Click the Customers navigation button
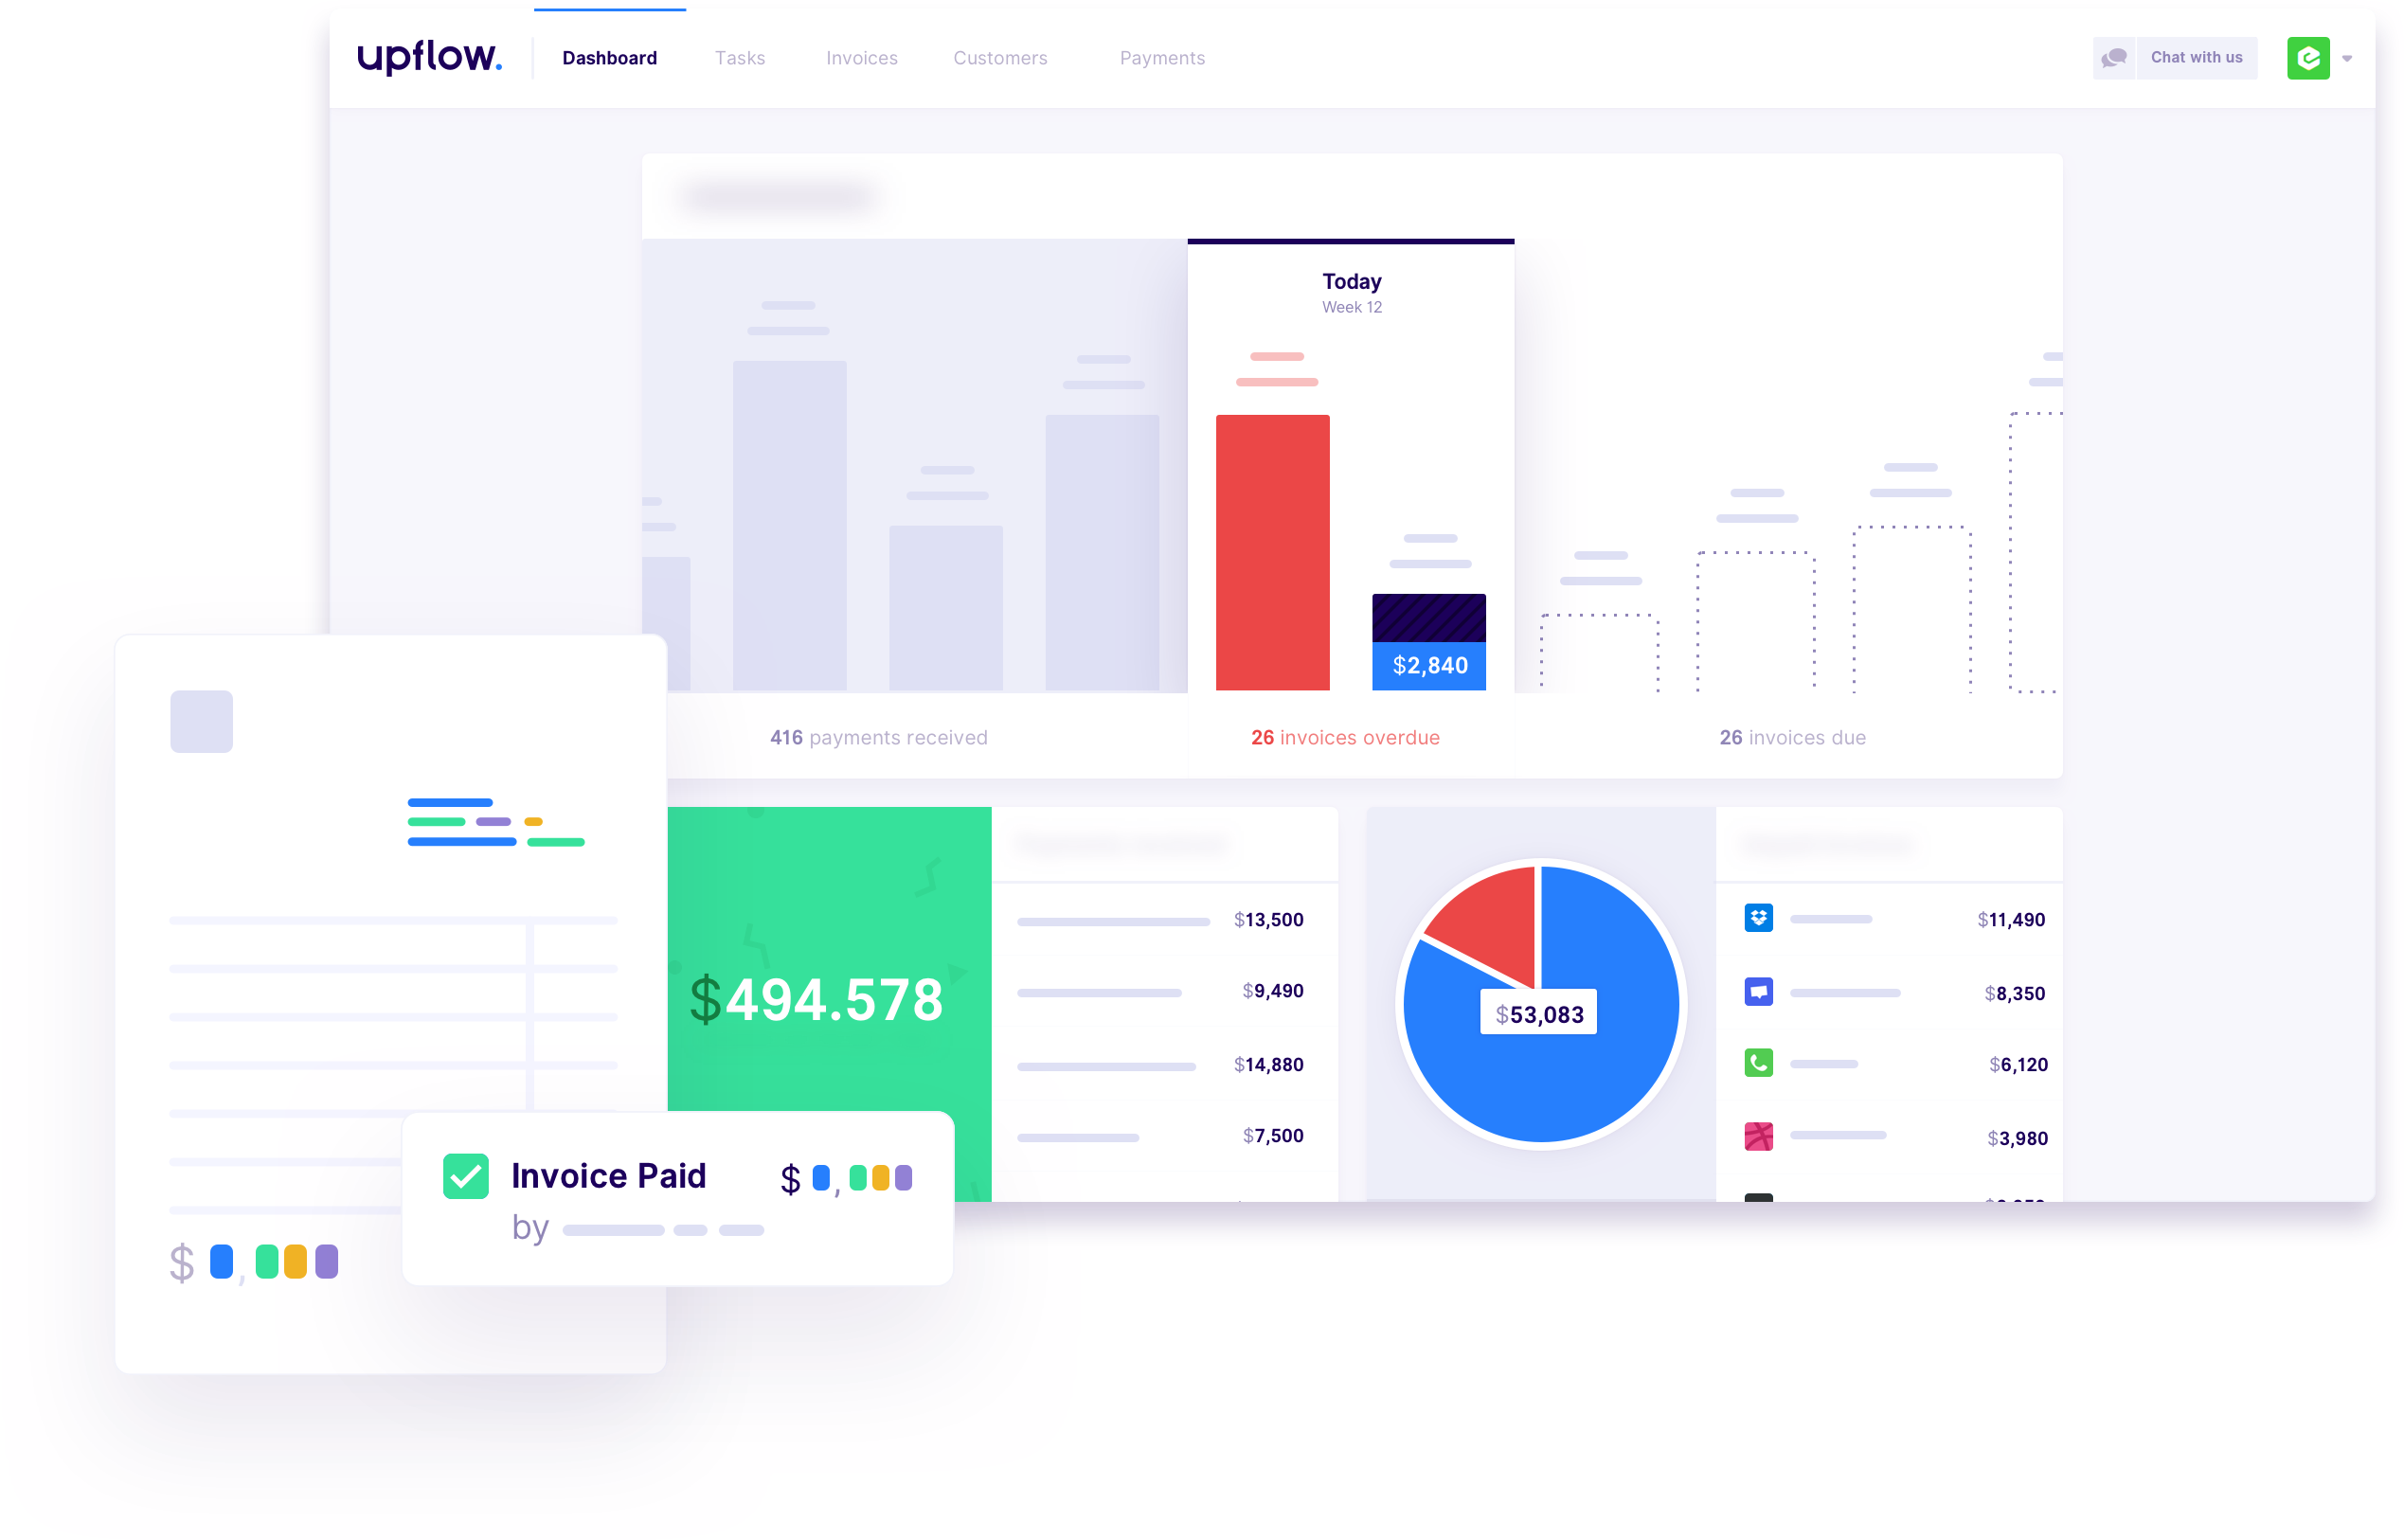The width and height of the screenshot is (2404, 1540). [998, 58]
